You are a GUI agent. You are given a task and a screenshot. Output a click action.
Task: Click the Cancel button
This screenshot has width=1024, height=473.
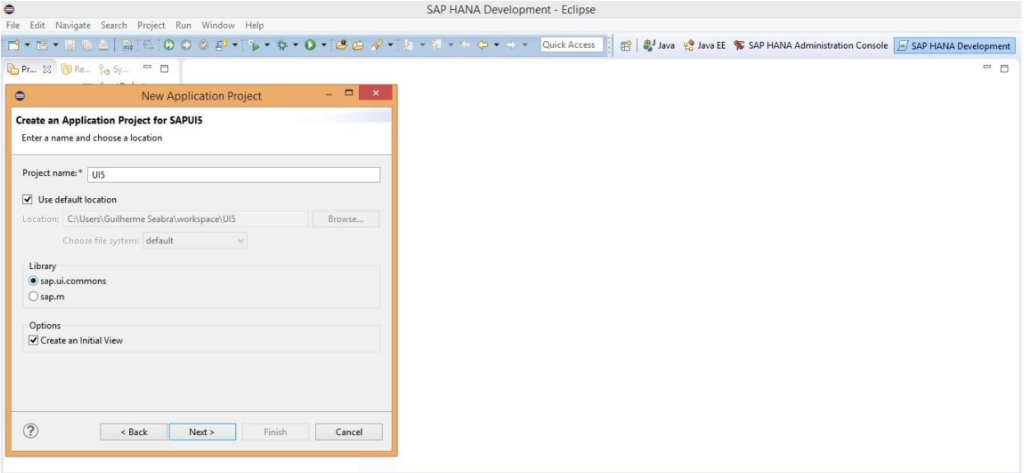tap(348, 432)
